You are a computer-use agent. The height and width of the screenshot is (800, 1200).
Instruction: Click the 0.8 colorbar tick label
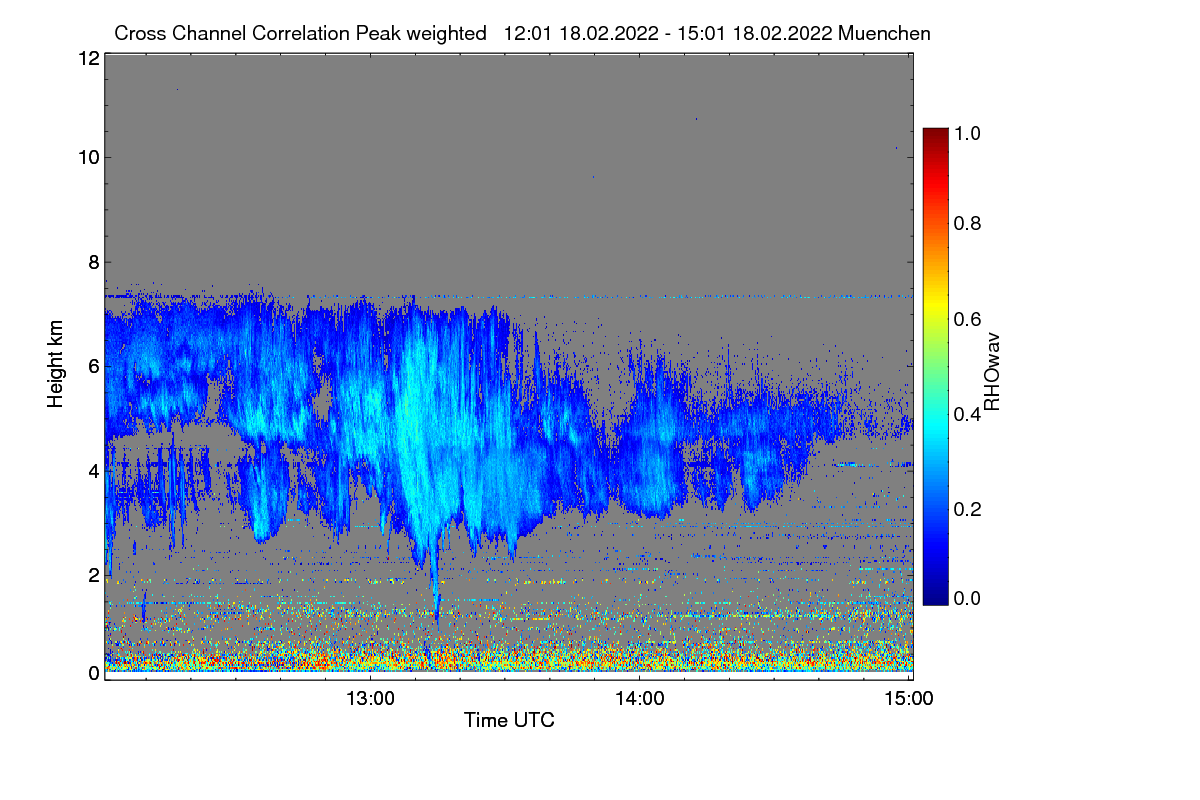coord(968,224)
